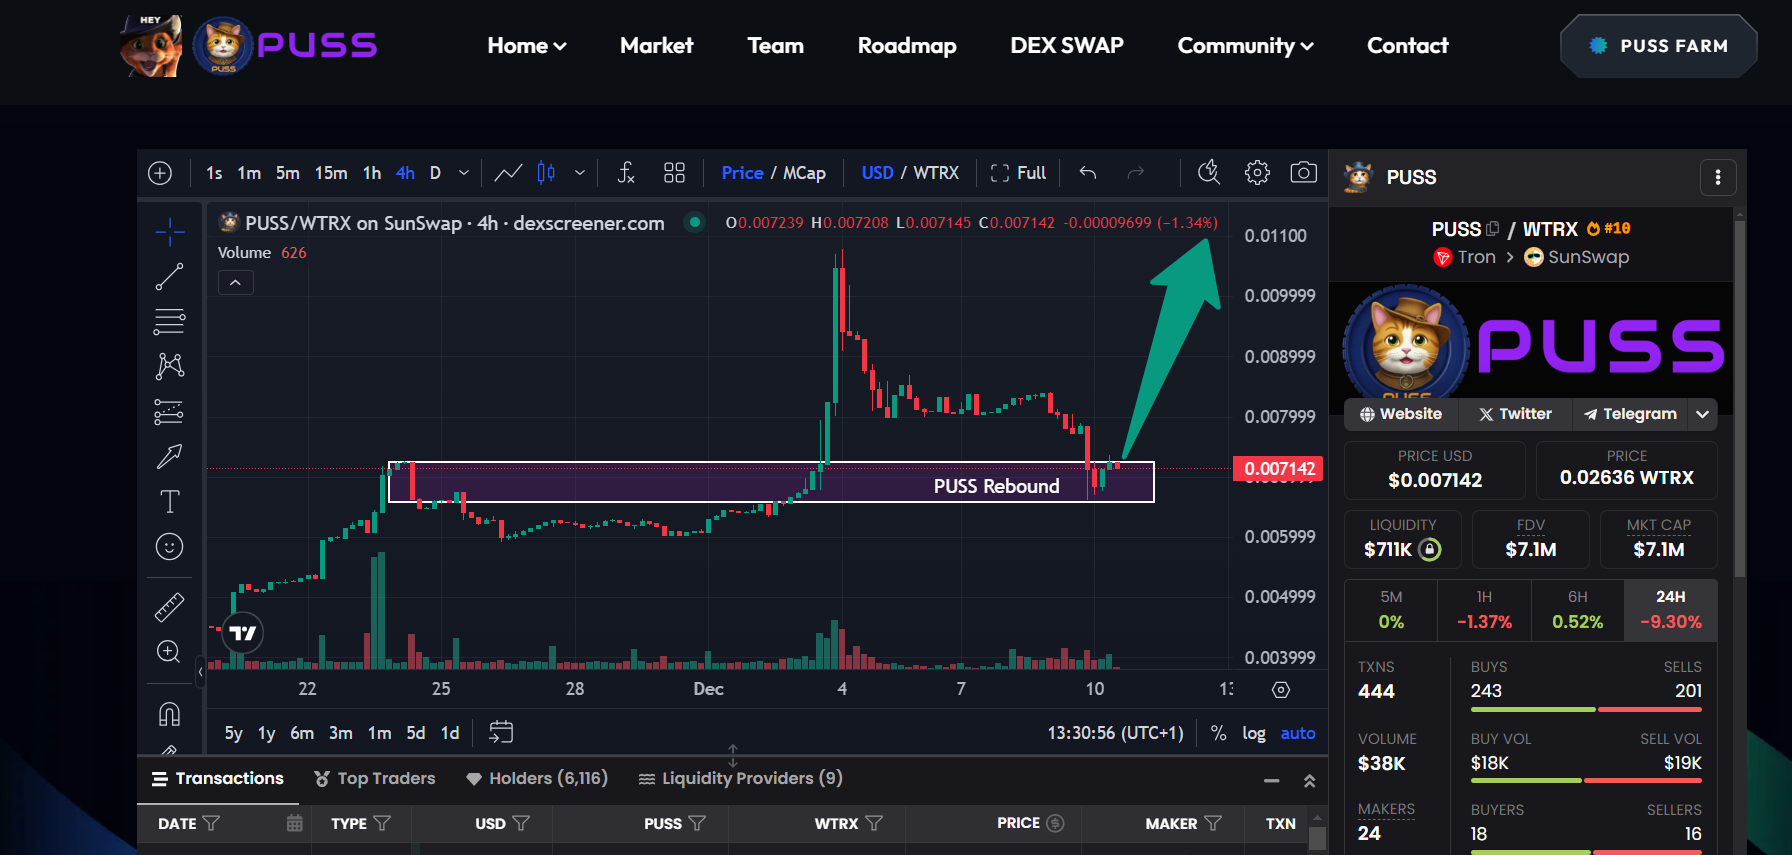
Task: Expand the transactions panel upward
Action: tap(1309, 781)
